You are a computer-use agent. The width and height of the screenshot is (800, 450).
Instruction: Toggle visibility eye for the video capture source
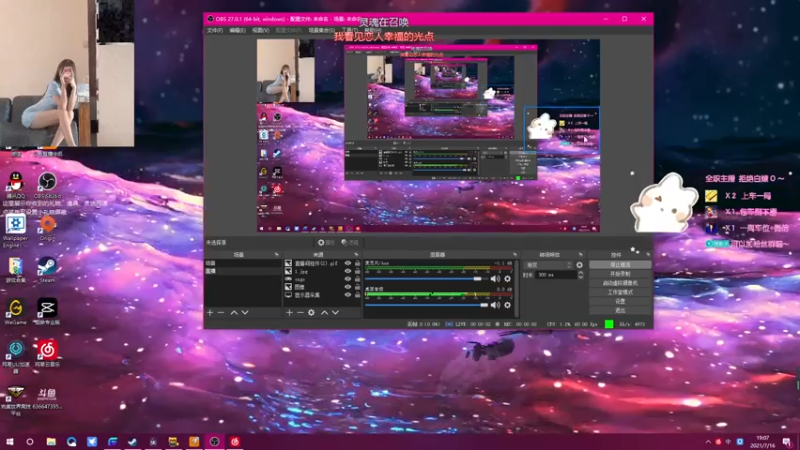click(348, 279)
